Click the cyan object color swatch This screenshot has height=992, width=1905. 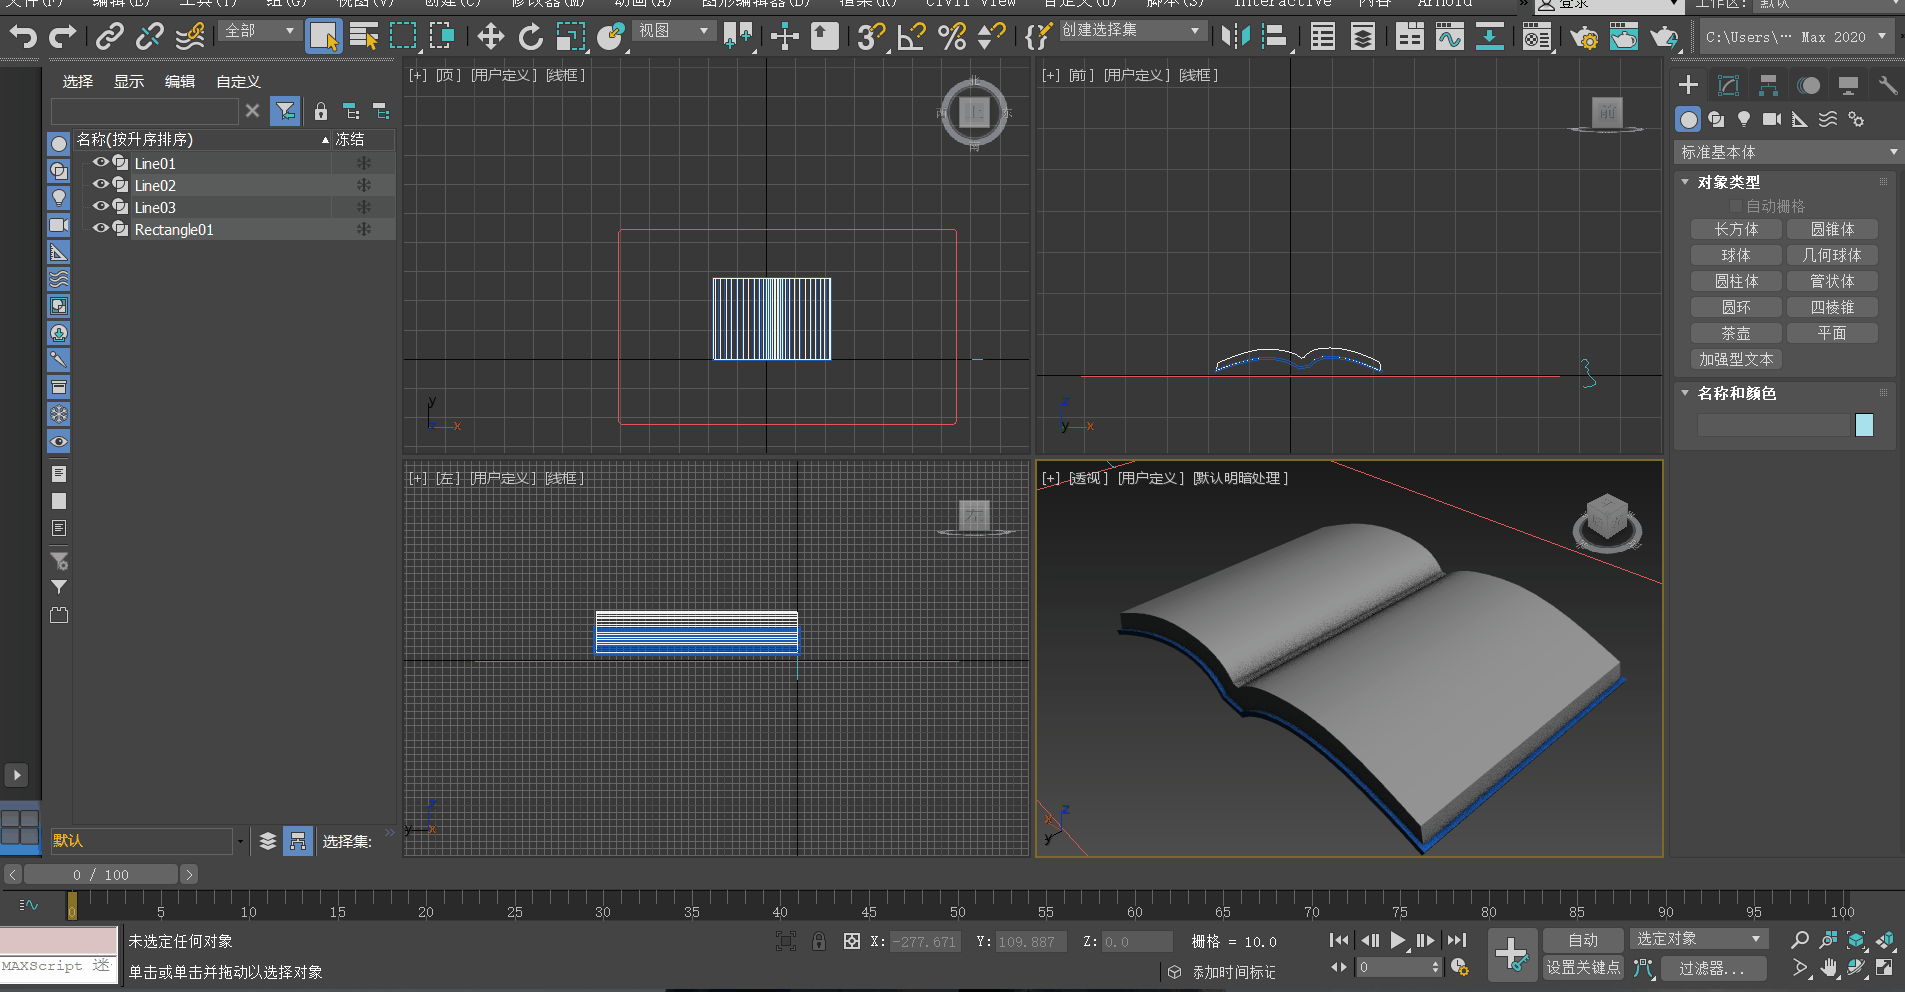[1864, 425]
